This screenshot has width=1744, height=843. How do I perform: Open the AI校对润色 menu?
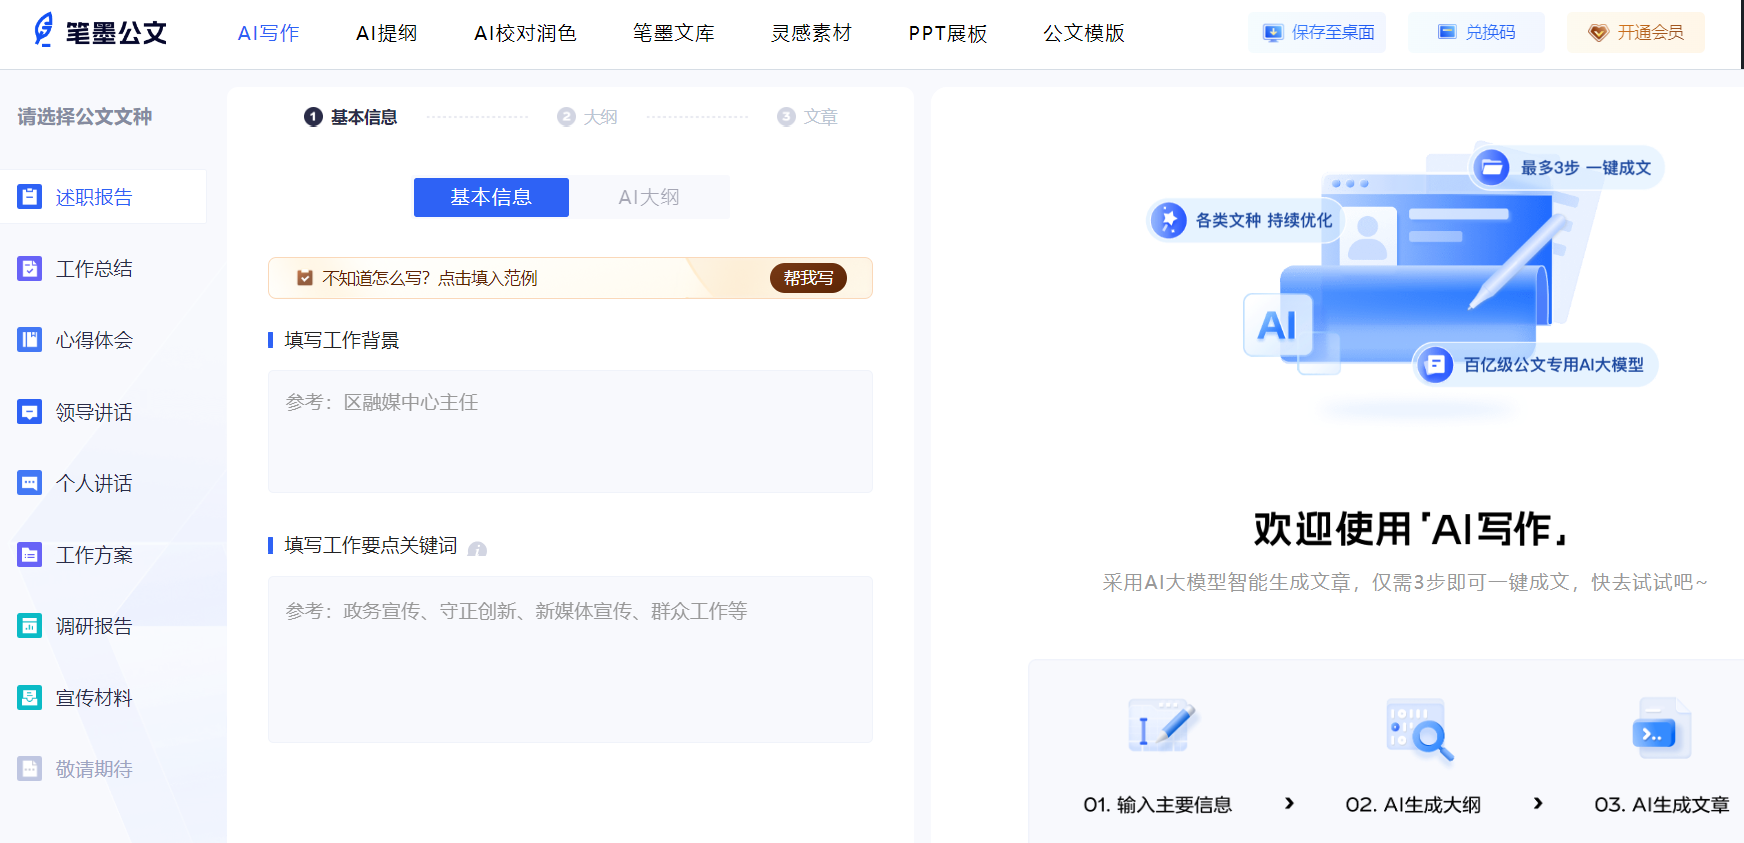[525, 33]
